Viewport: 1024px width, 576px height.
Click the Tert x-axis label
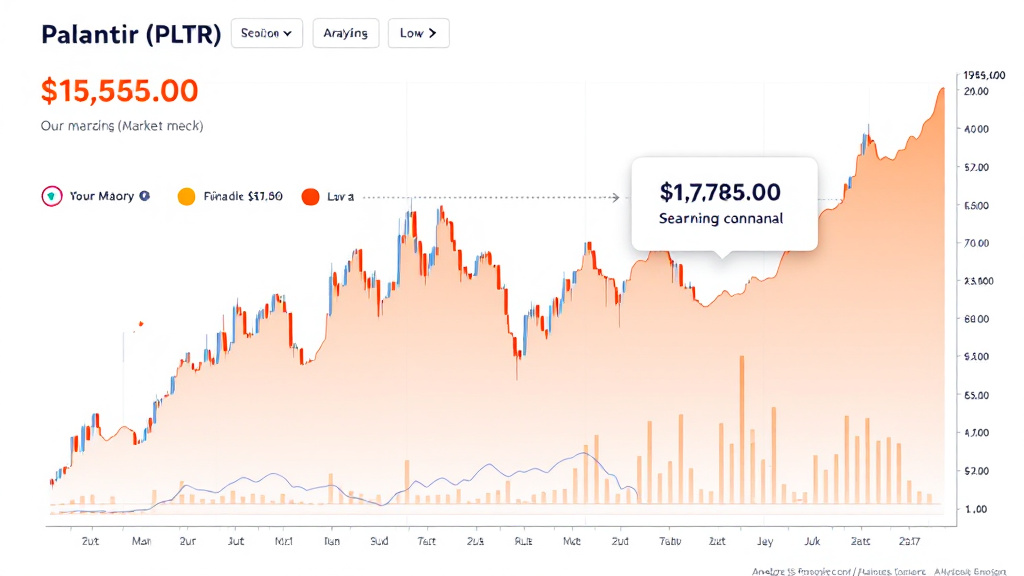tap(426, 541)
